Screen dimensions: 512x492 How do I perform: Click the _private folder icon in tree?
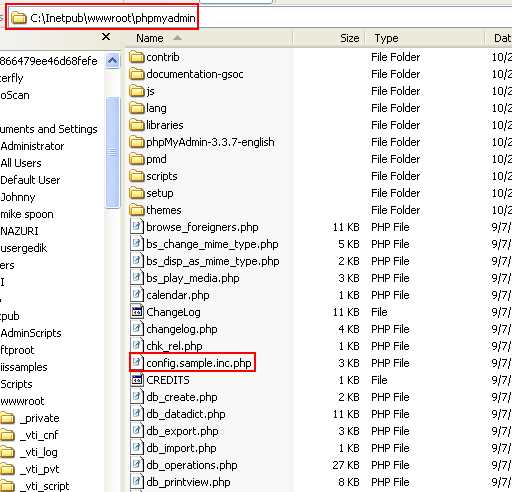tap(7, 418)
